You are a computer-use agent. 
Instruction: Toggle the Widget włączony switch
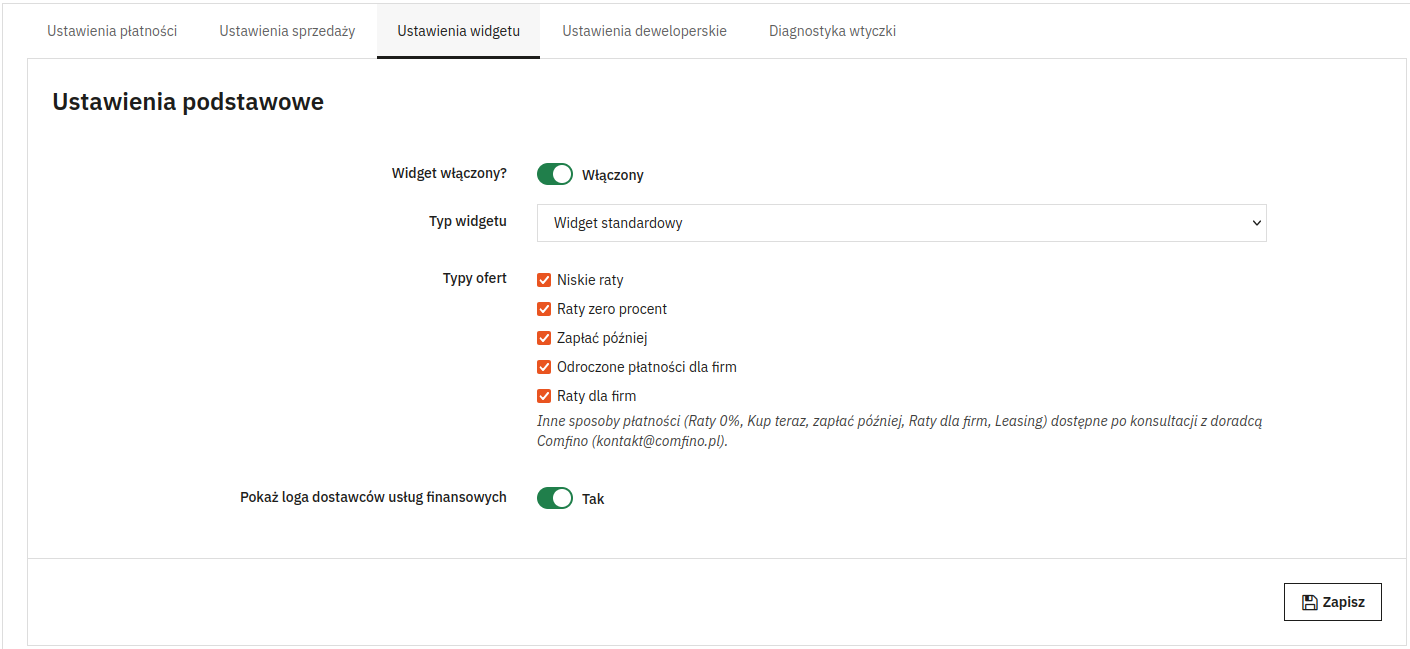tap(555, 174)
